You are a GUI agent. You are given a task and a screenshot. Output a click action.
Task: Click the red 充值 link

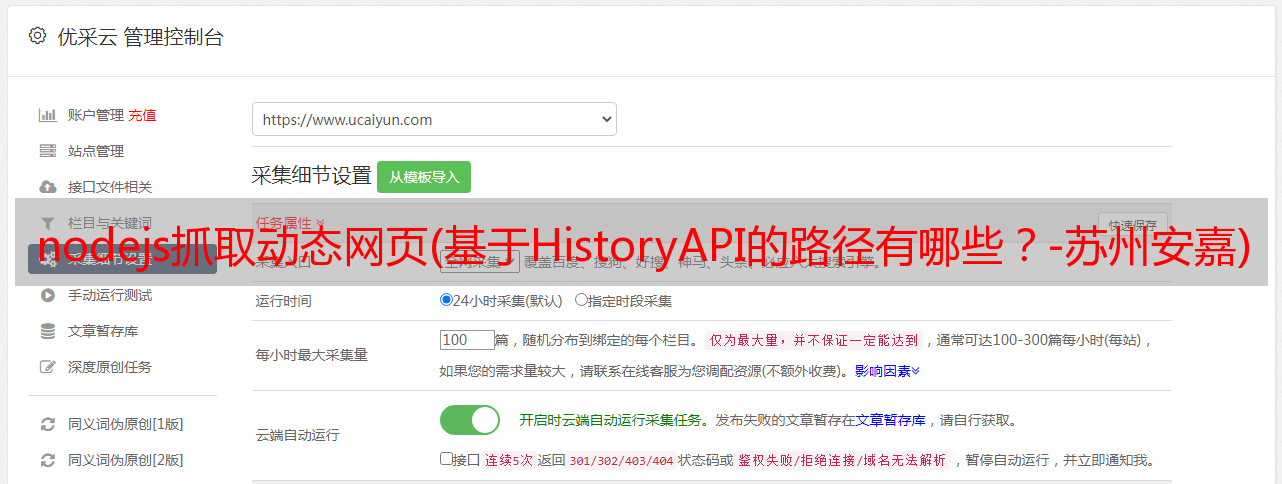tap(142, 115)
